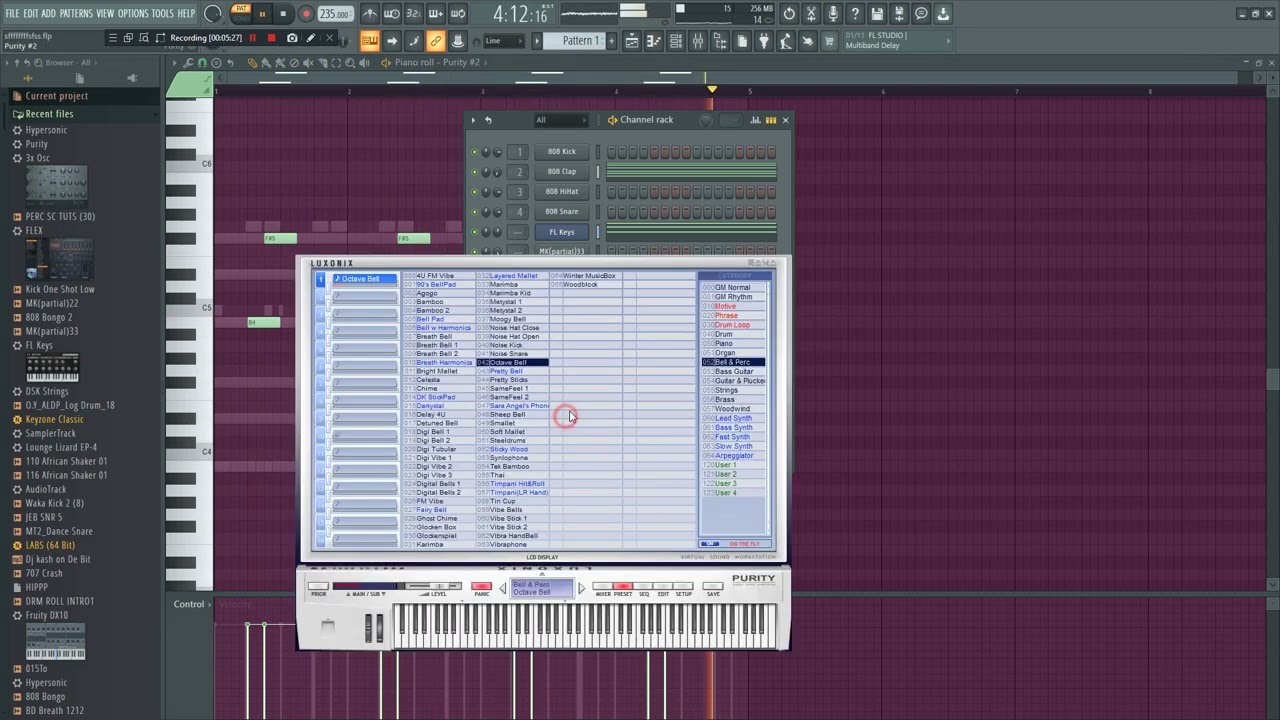Image resolution: width=1280 pixels, height=720 pixels.
Task: Click the SAVE button on Purity
Action: [x=713, y=587]
